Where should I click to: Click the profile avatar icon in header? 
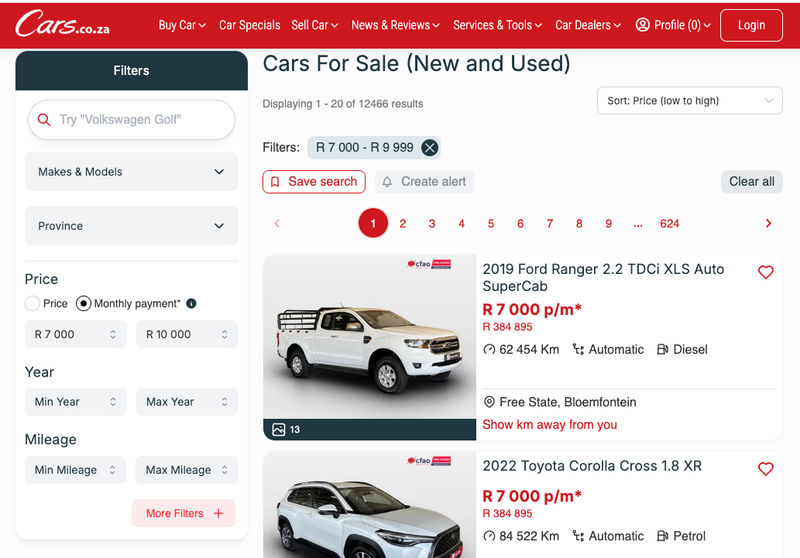642,24
